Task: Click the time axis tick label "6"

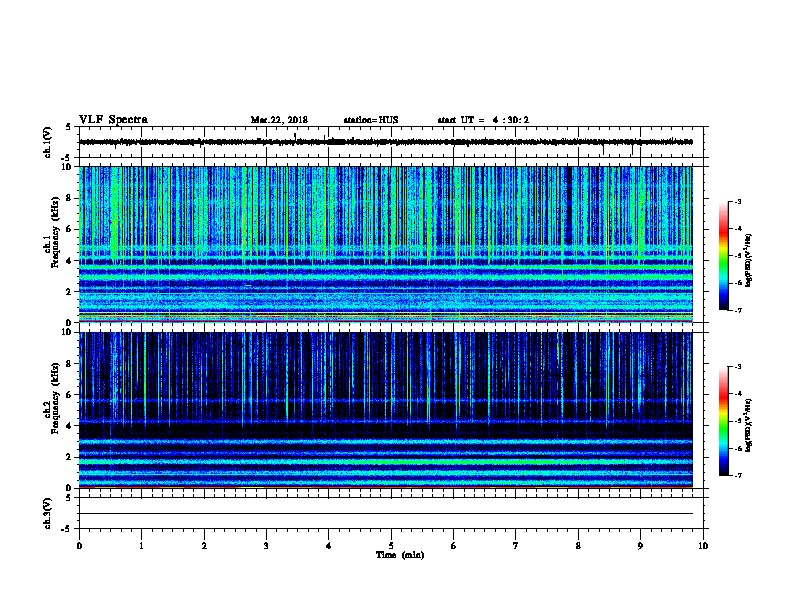Action: [x=453, y=546]
